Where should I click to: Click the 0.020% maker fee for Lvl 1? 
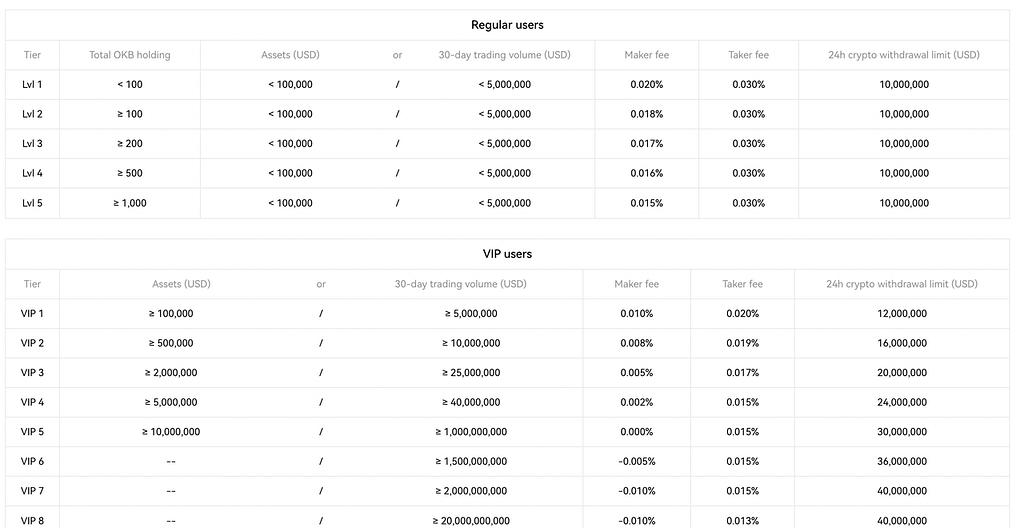point(646,85)
